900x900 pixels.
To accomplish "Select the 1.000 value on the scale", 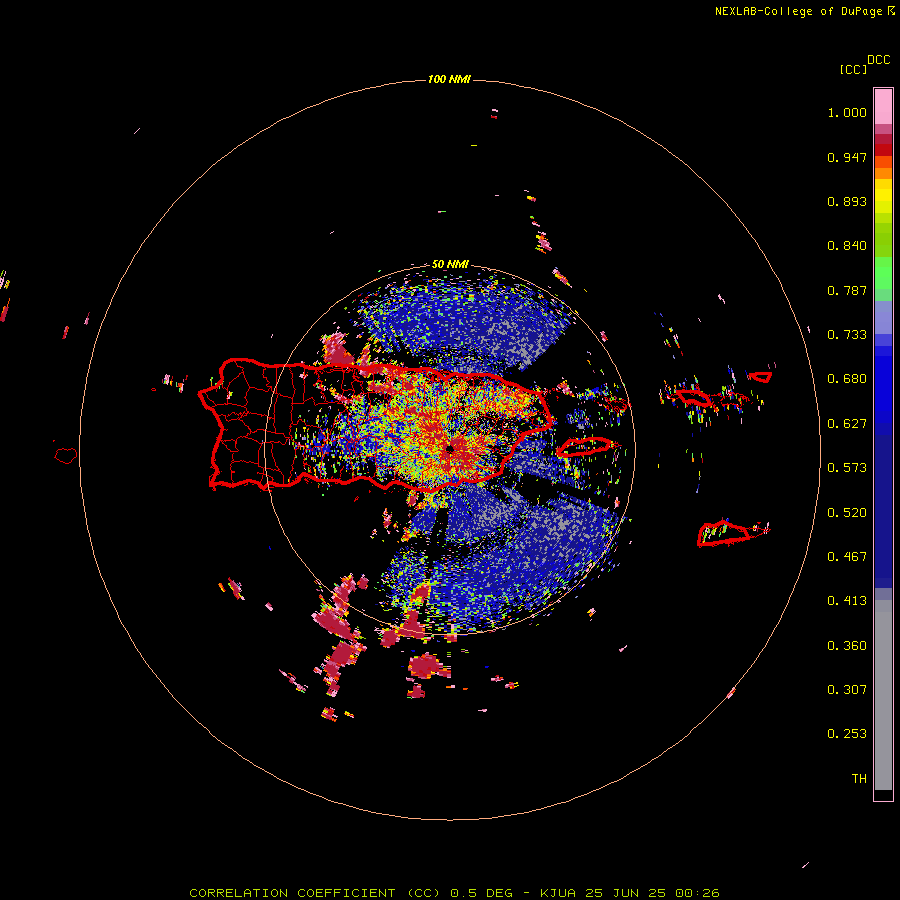I will 847,112.
